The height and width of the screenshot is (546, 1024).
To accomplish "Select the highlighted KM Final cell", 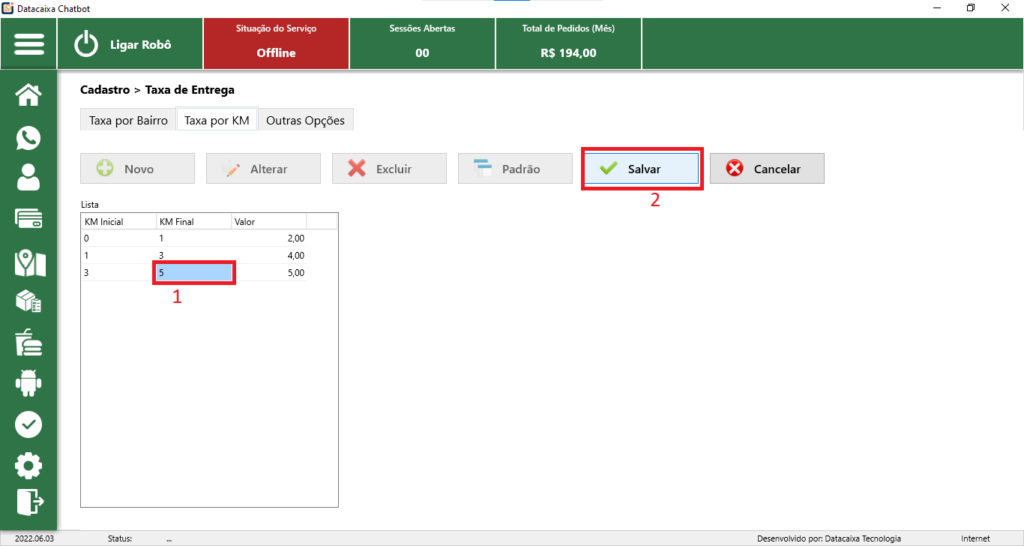I will click(x=194, y=272).
